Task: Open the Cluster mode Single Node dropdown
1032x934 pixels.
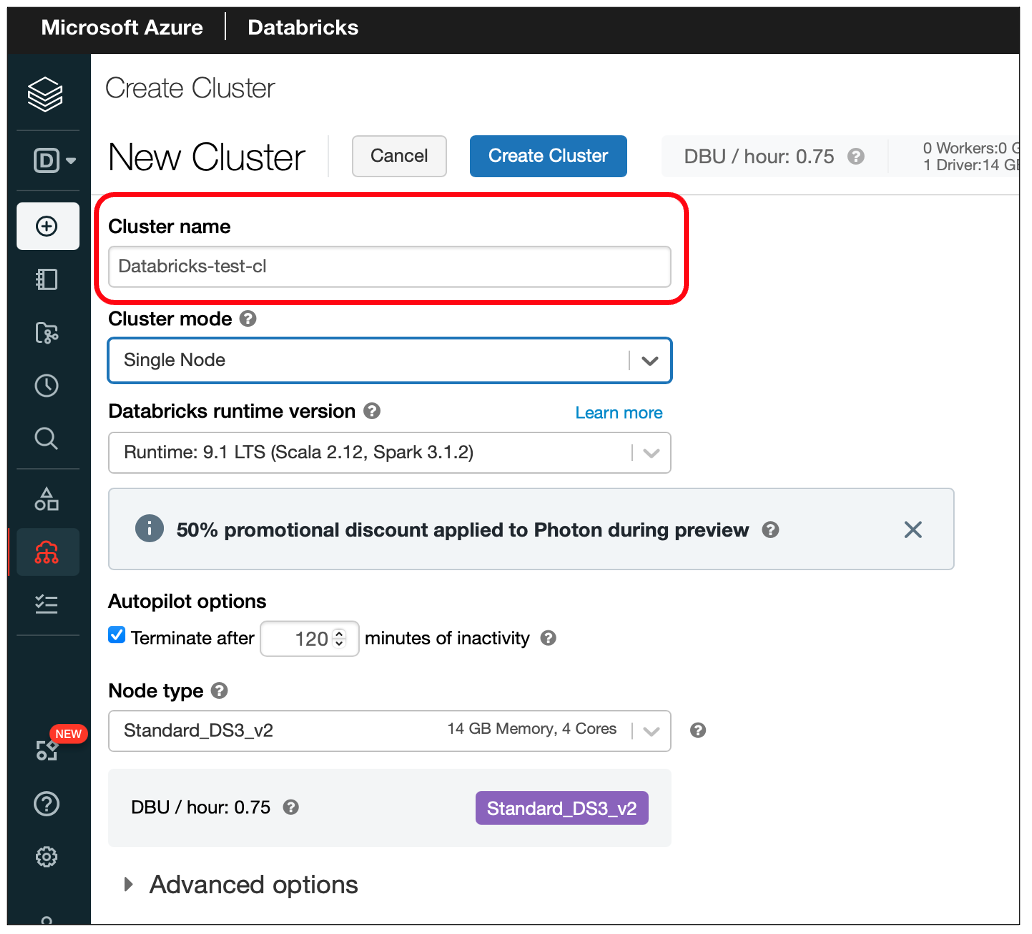Action: [x=390, y=360]
